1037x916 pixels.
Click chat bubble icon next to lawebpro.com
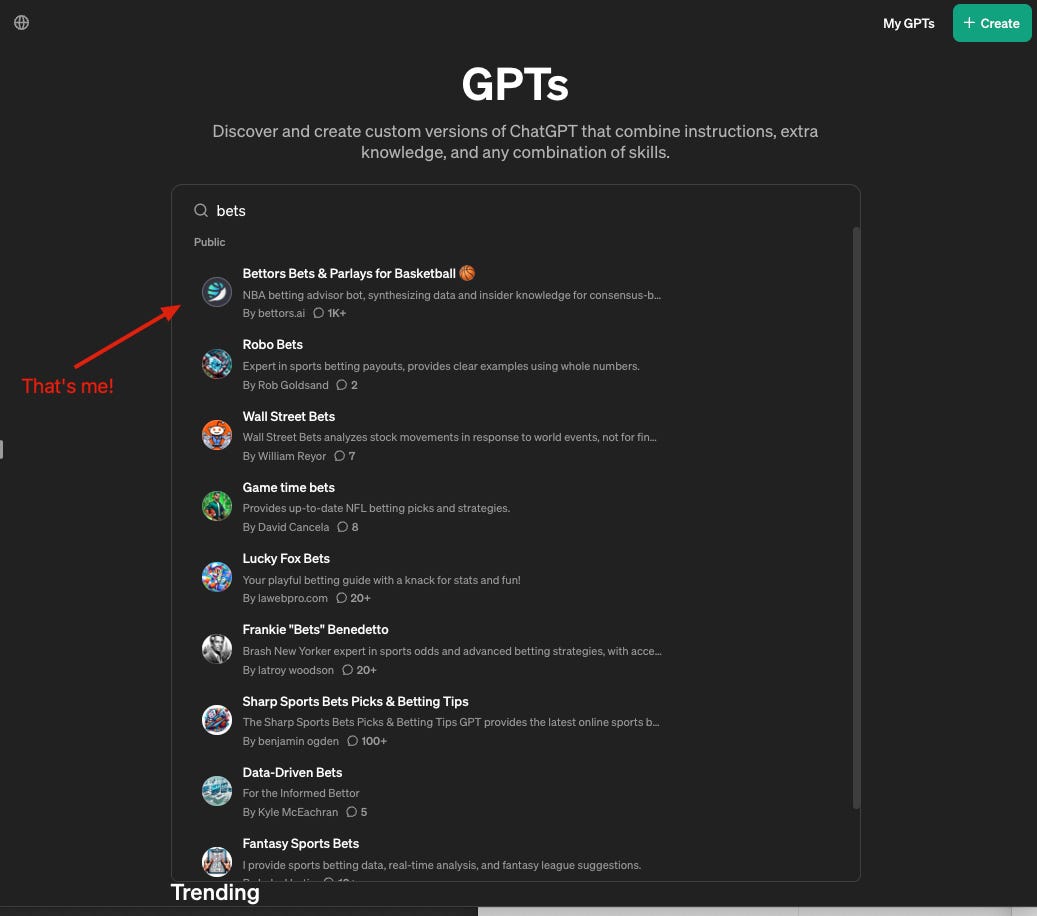(x=341, y=598)
